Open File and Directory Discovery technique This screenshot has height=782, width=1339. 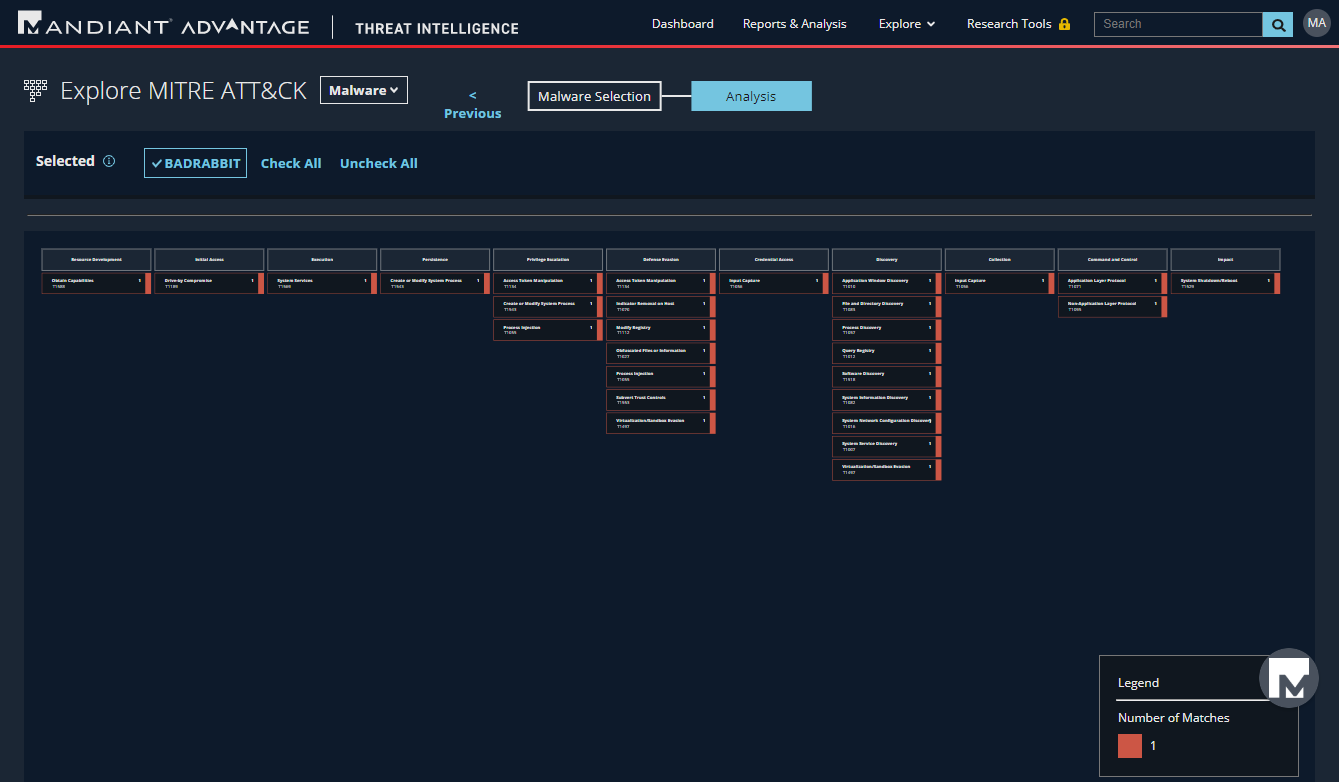[887, 306]
